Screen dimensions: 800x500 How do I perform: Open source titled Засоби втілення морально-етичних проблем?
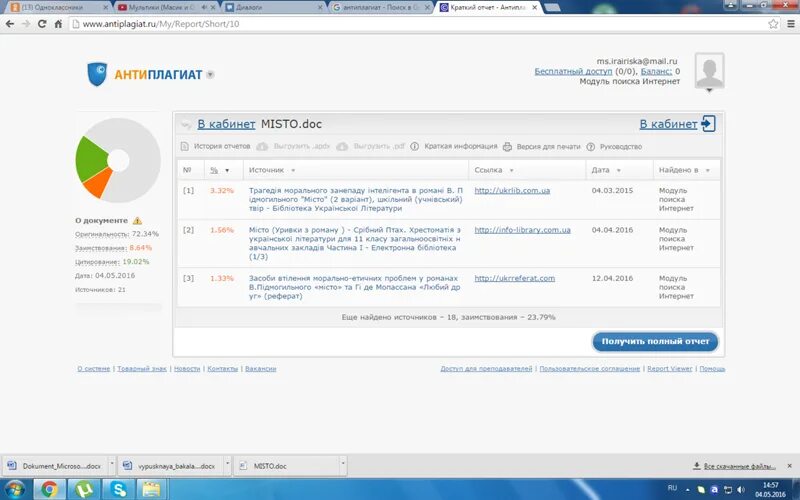pos(354,287)
